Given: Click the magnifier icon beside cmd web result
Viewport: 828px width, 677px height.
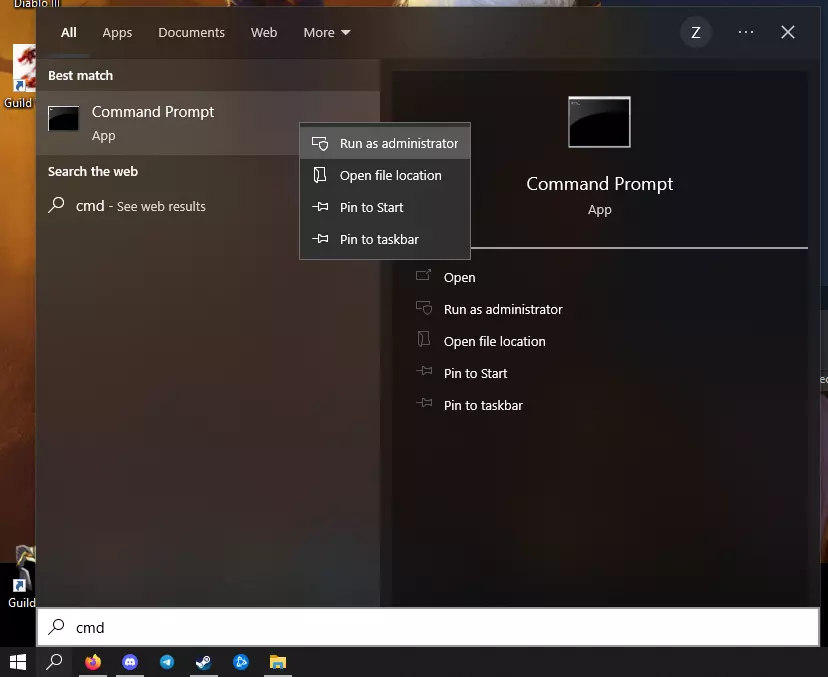Looking at the screenshot, I should 56,205.
